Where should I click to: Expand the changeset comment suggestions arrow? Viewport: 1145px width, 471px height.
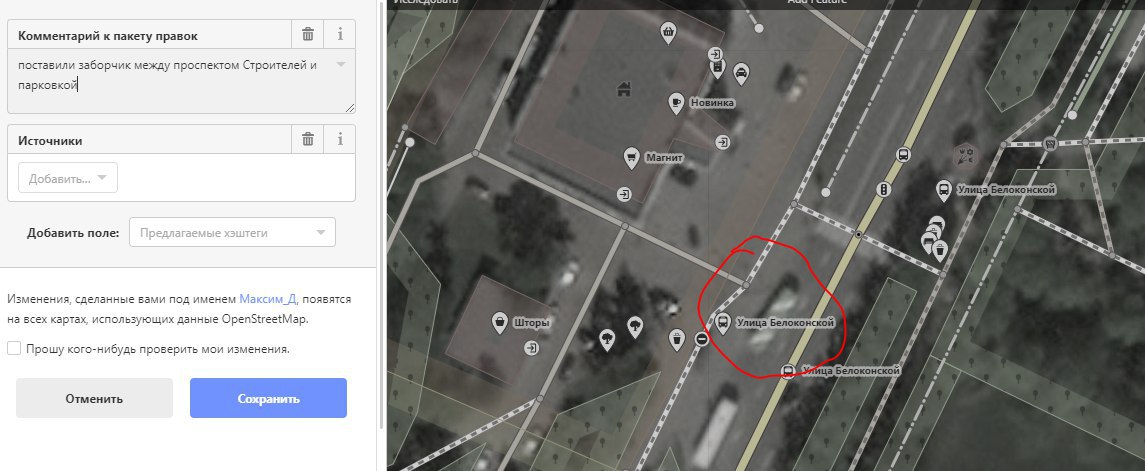point(340,64)
